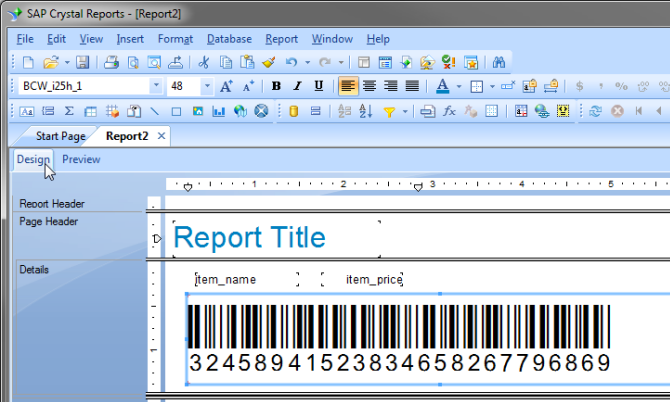Open the Help menu

pyautogui.click(x=378, y=39)
